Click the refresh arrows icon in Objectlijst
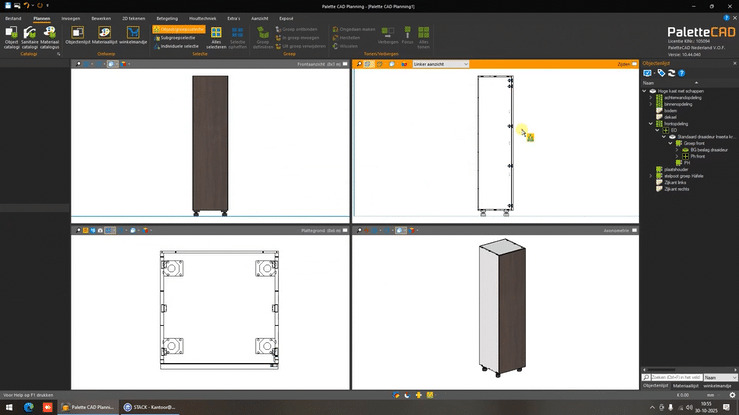Screen dimensions: 739x415 pos(671,73)
